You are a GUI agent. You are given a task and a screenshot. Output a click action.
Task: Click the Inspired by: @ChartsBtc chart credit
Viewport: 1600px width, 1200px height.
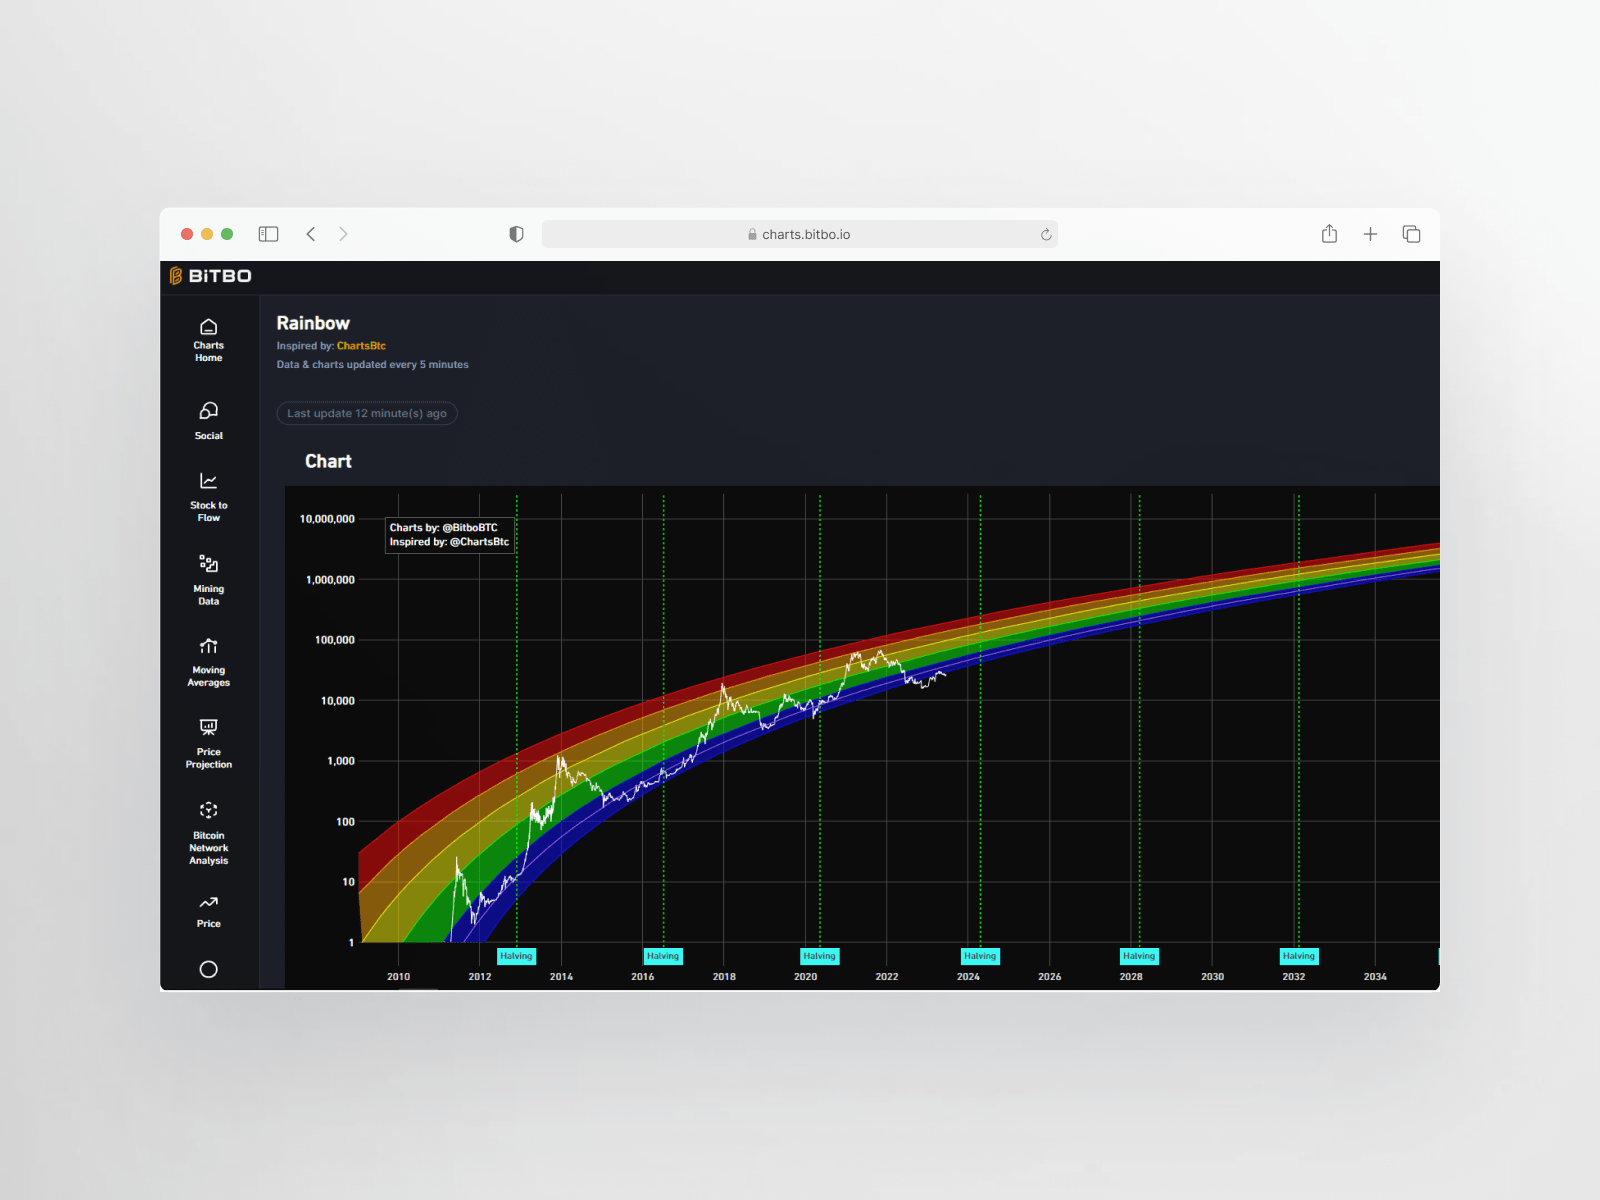tap(449, 542)
